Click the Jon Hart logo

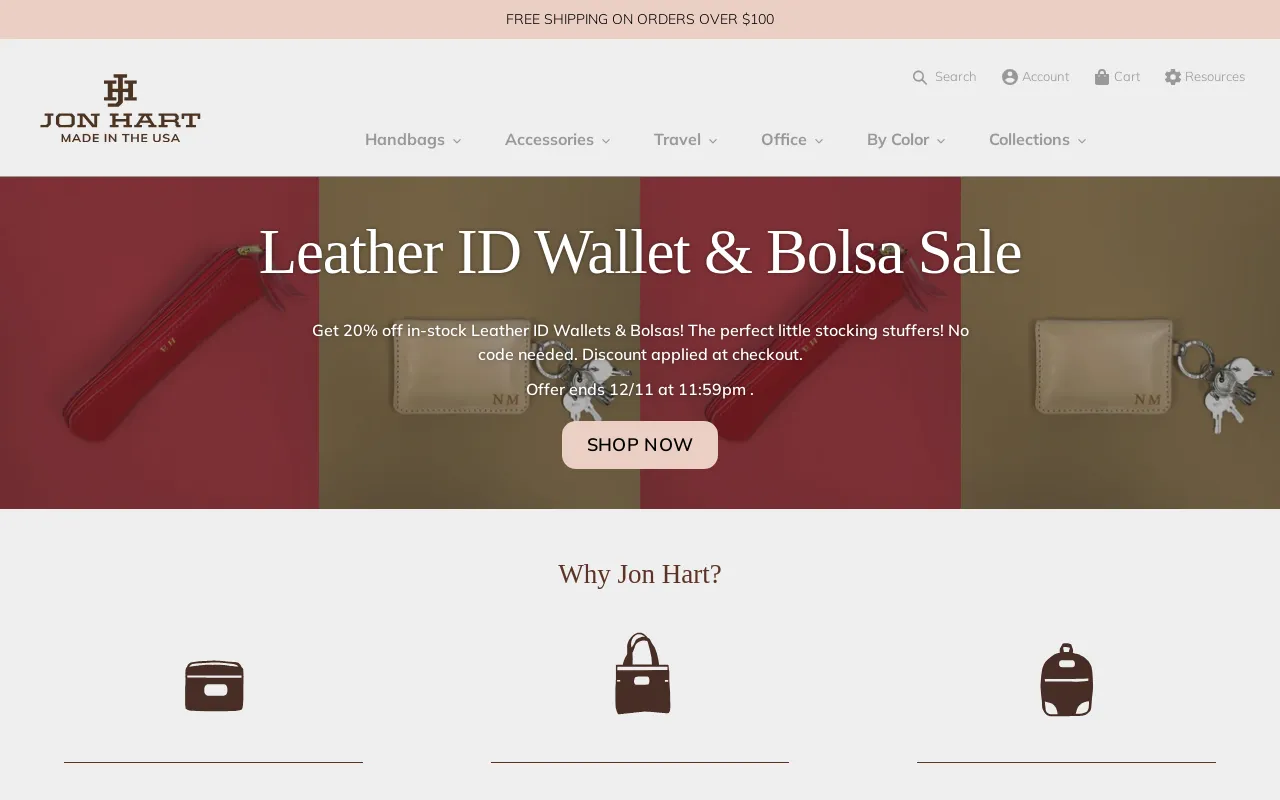coord(120,108)
